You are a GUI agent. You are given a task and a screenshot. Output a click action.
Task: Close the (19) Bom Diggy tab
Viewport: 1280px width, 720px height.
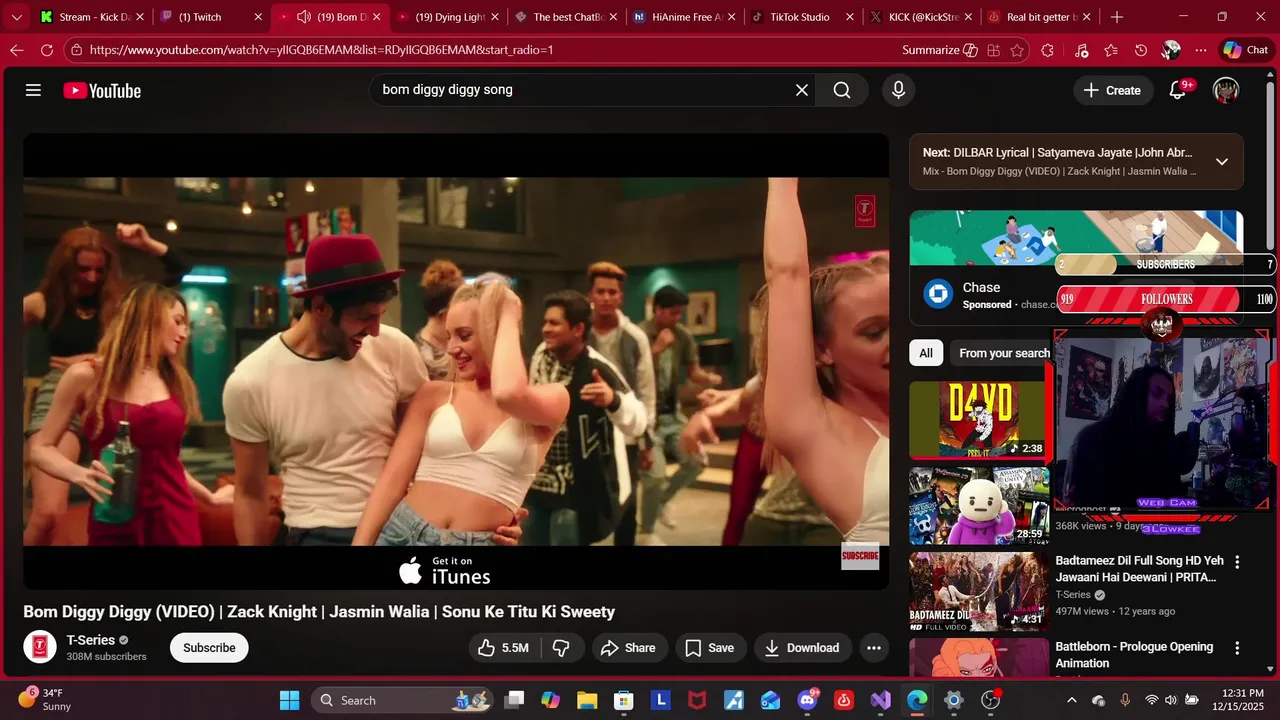point(376,17)
